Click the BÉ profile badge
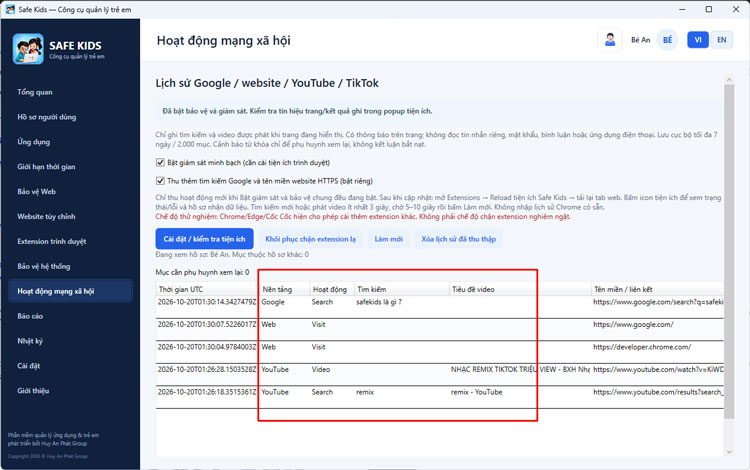The width and height of the screenshot is (750, 470). pyautogui.click(x=667, y=40)
